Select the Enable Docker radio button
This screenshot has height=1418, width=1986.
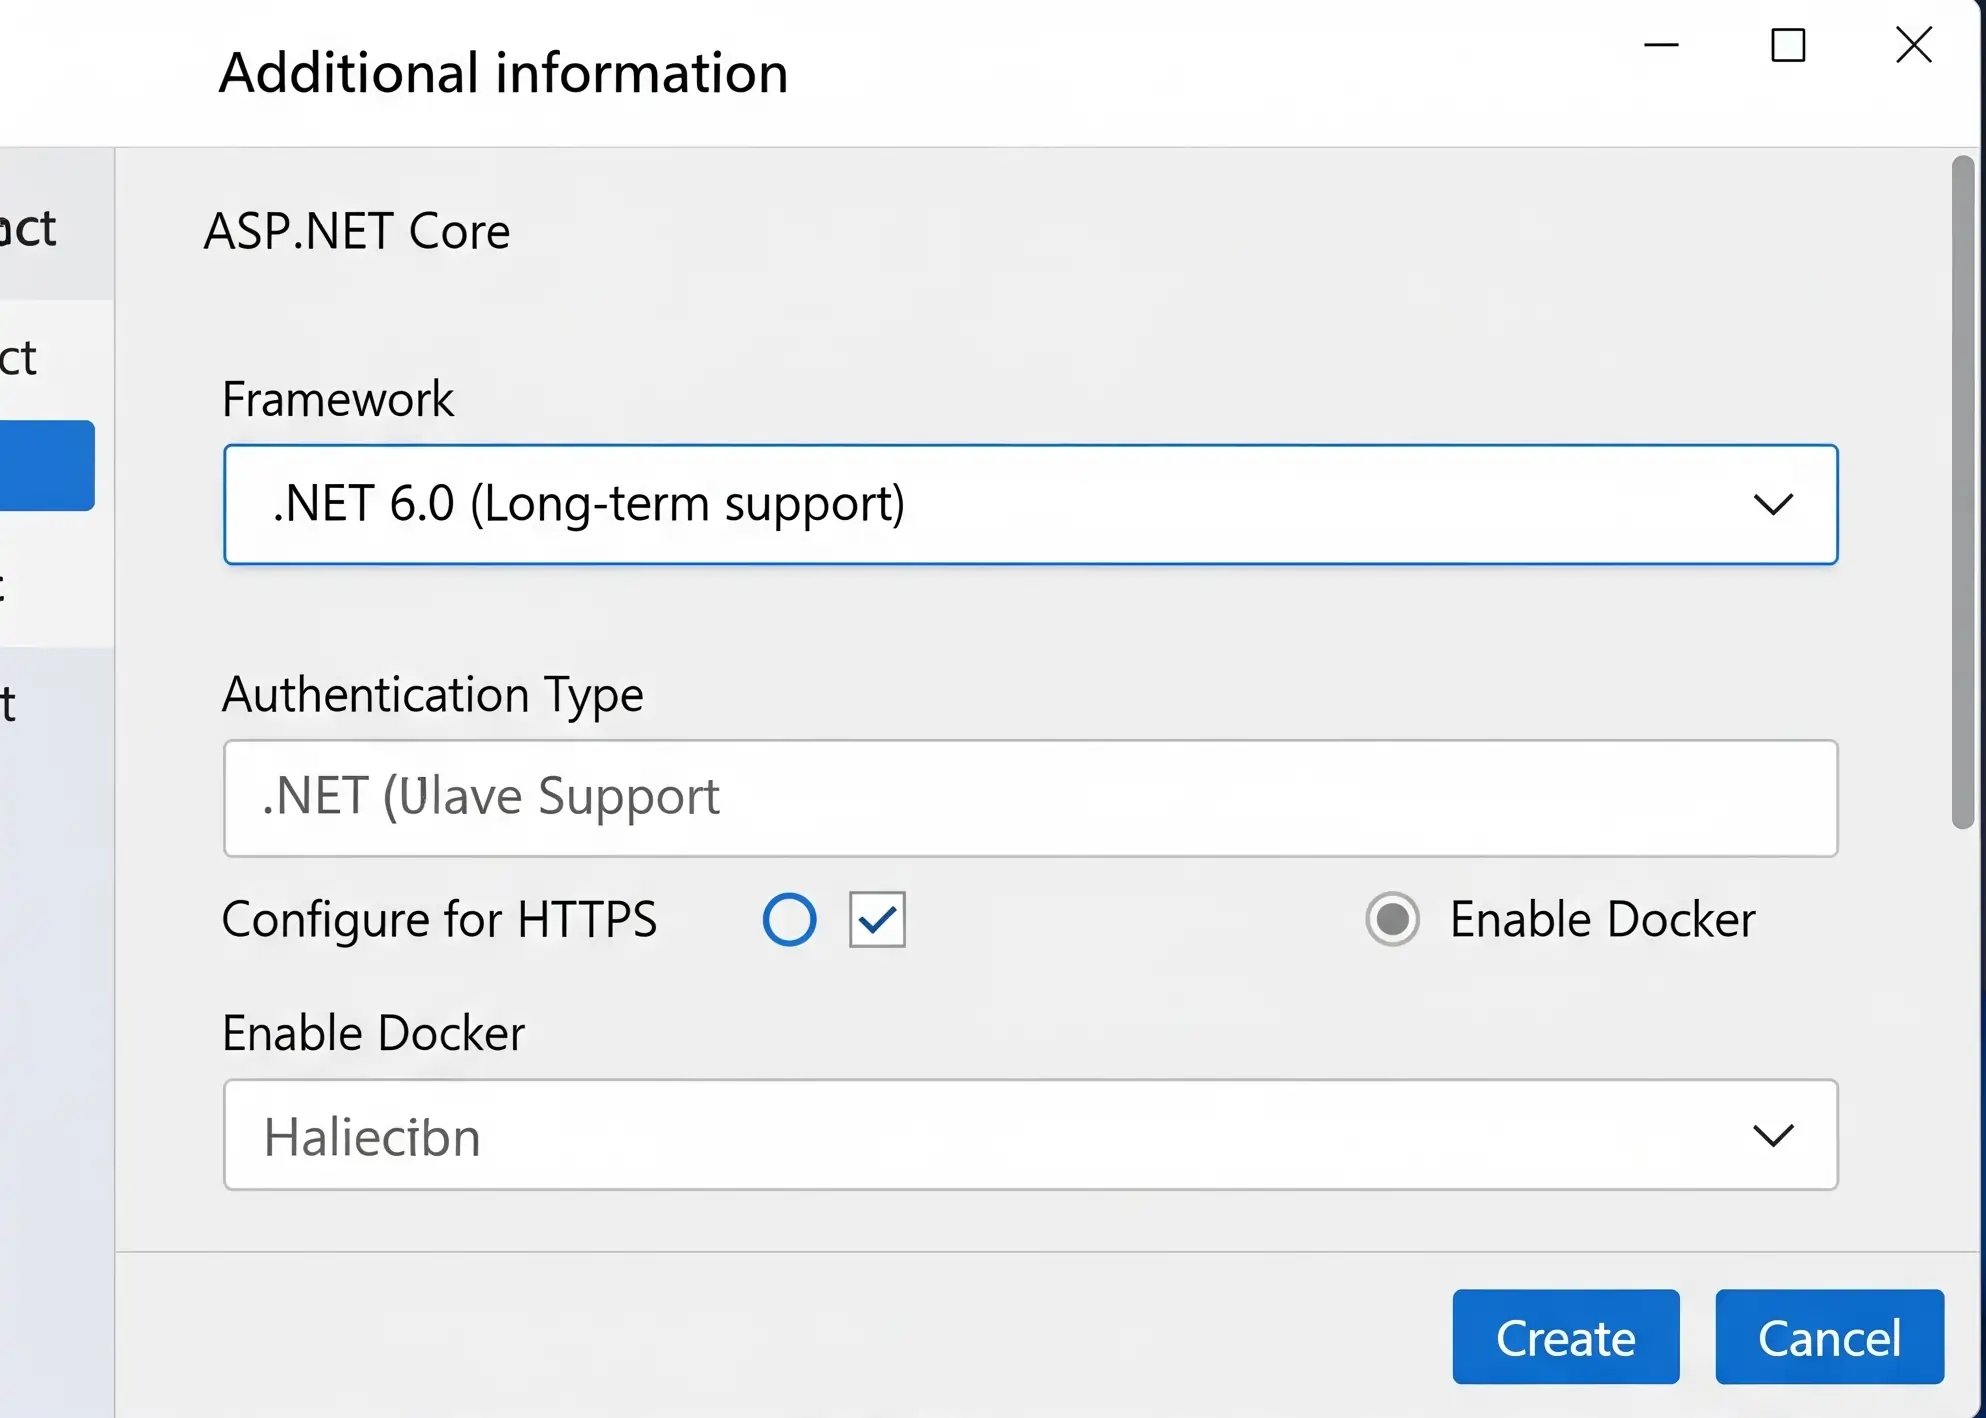[x=1392, y=919]
